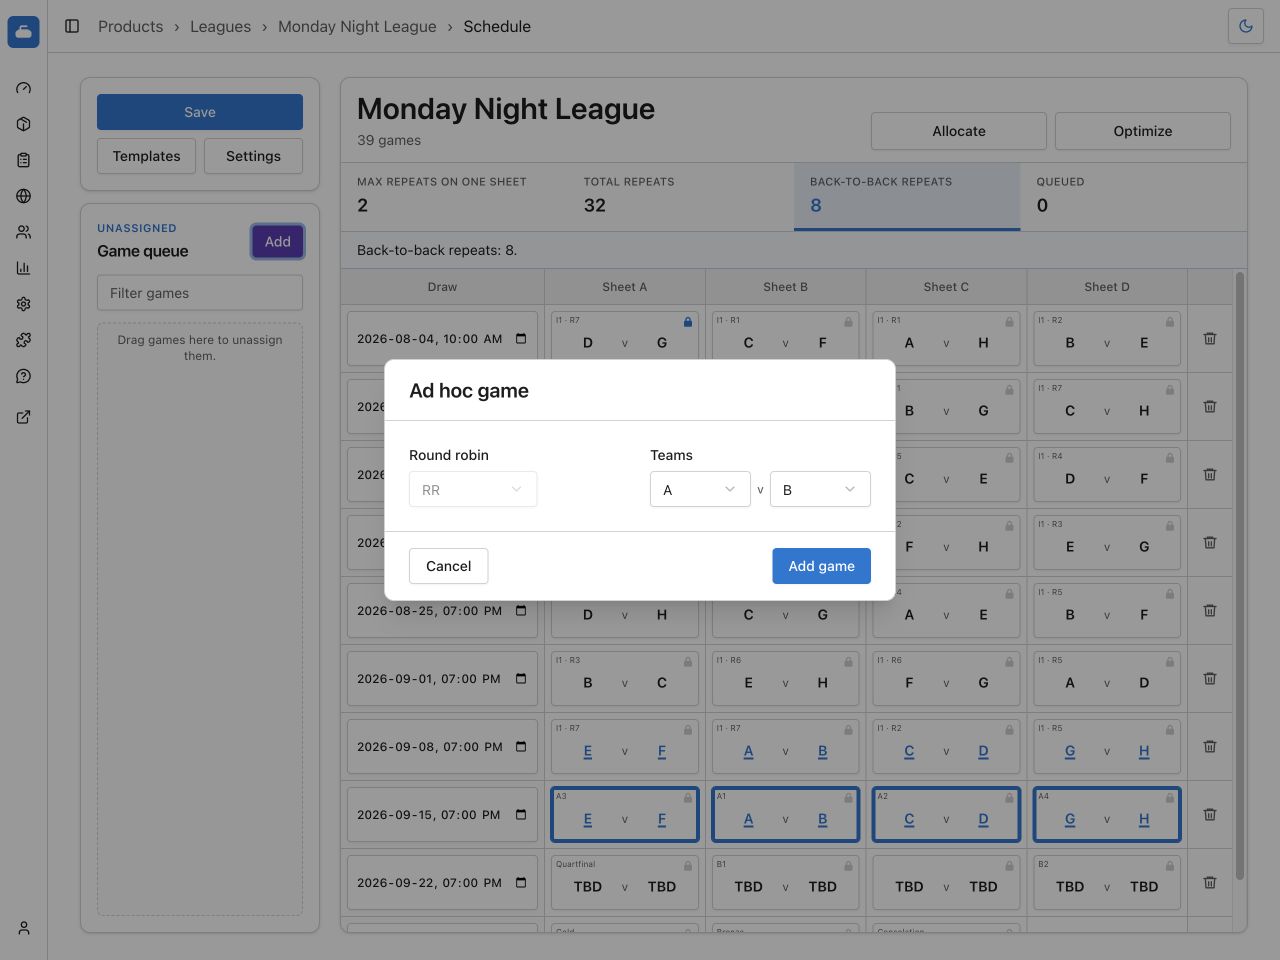The width and height of the screenshot is (1280, 960).
Task: Click the external link icon in sidebar
Action: (x=24, y=417)
